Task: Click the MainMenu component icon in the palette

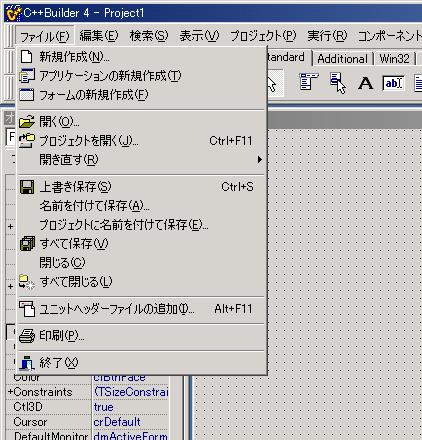Action: tap(309, 82)
